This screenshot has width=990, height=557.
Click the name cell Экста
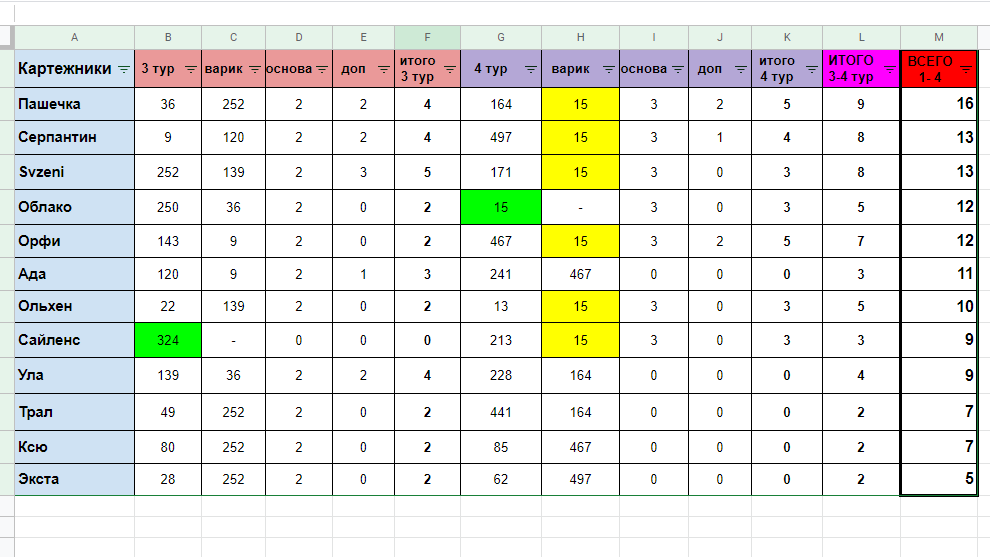coord(75,479)
